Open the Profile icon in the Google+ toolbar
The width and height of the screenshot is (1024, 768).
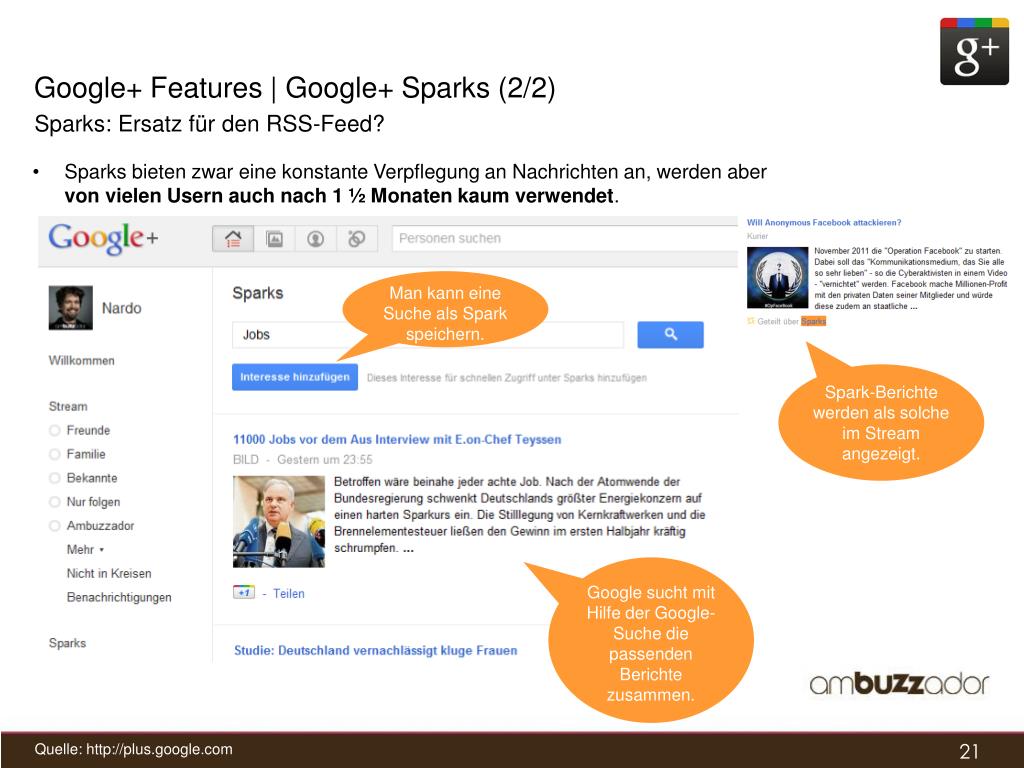[x=315, y=239]
